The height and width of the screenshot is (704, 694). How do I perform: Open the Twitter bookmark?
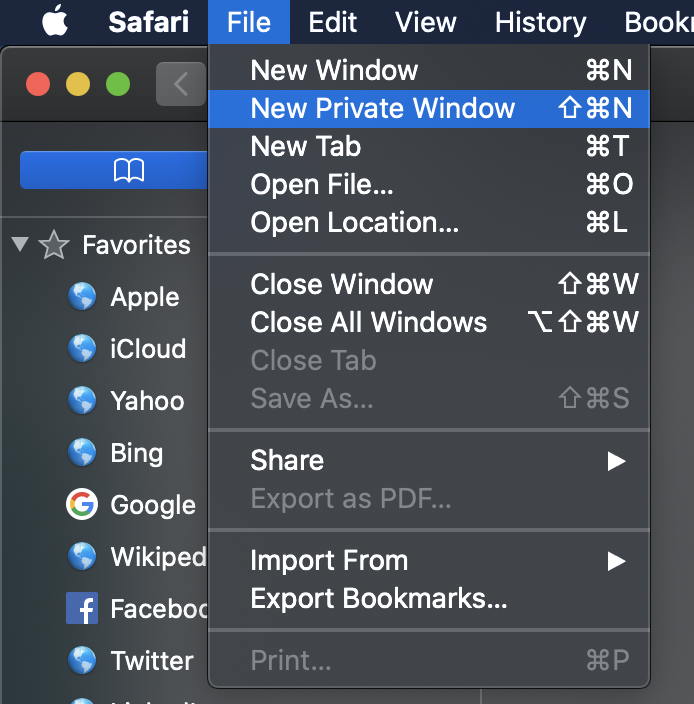(130, 660)
